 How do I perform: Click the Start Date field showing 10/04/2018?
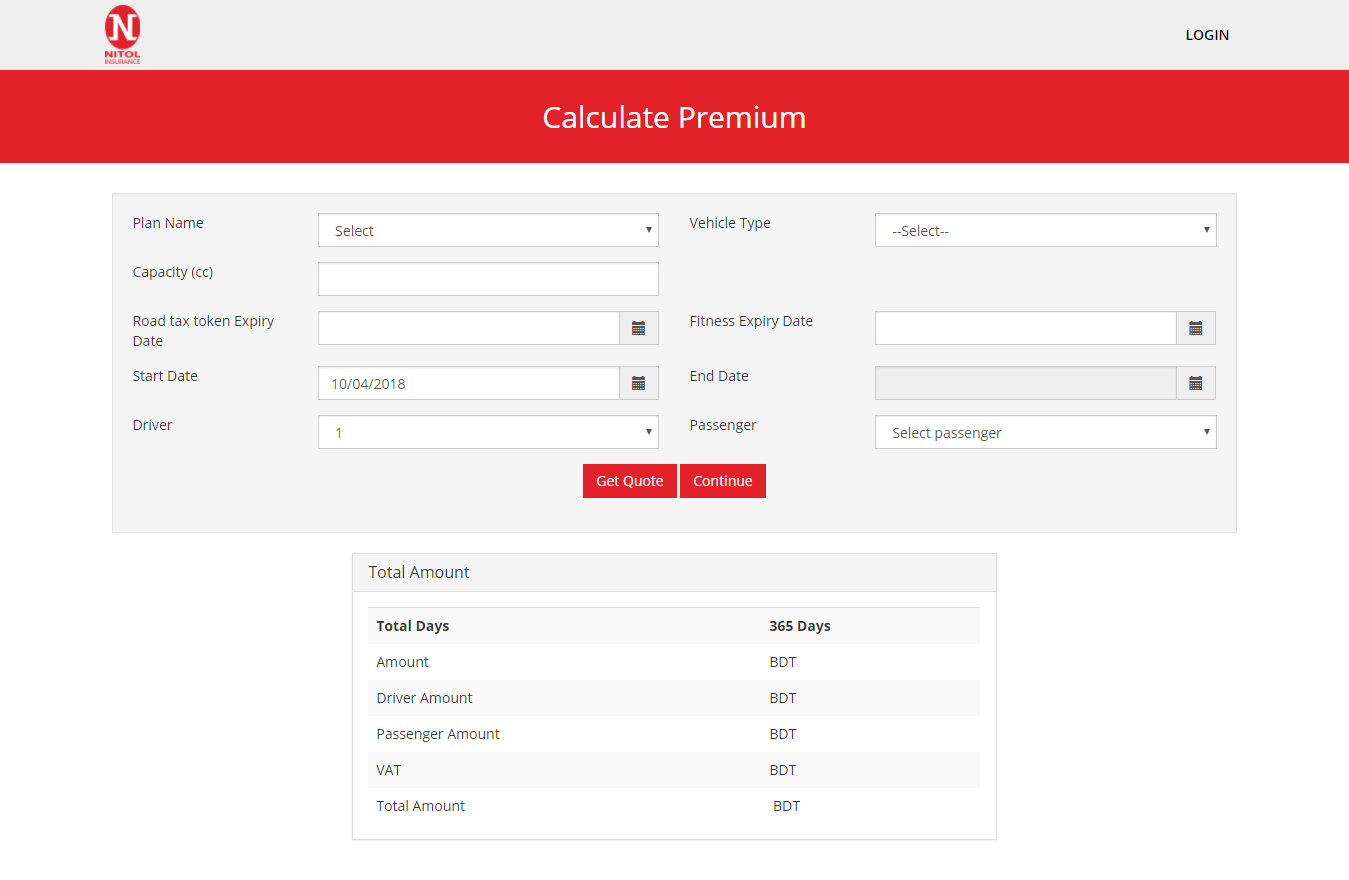pyautogui.click(x=469, y=383)
